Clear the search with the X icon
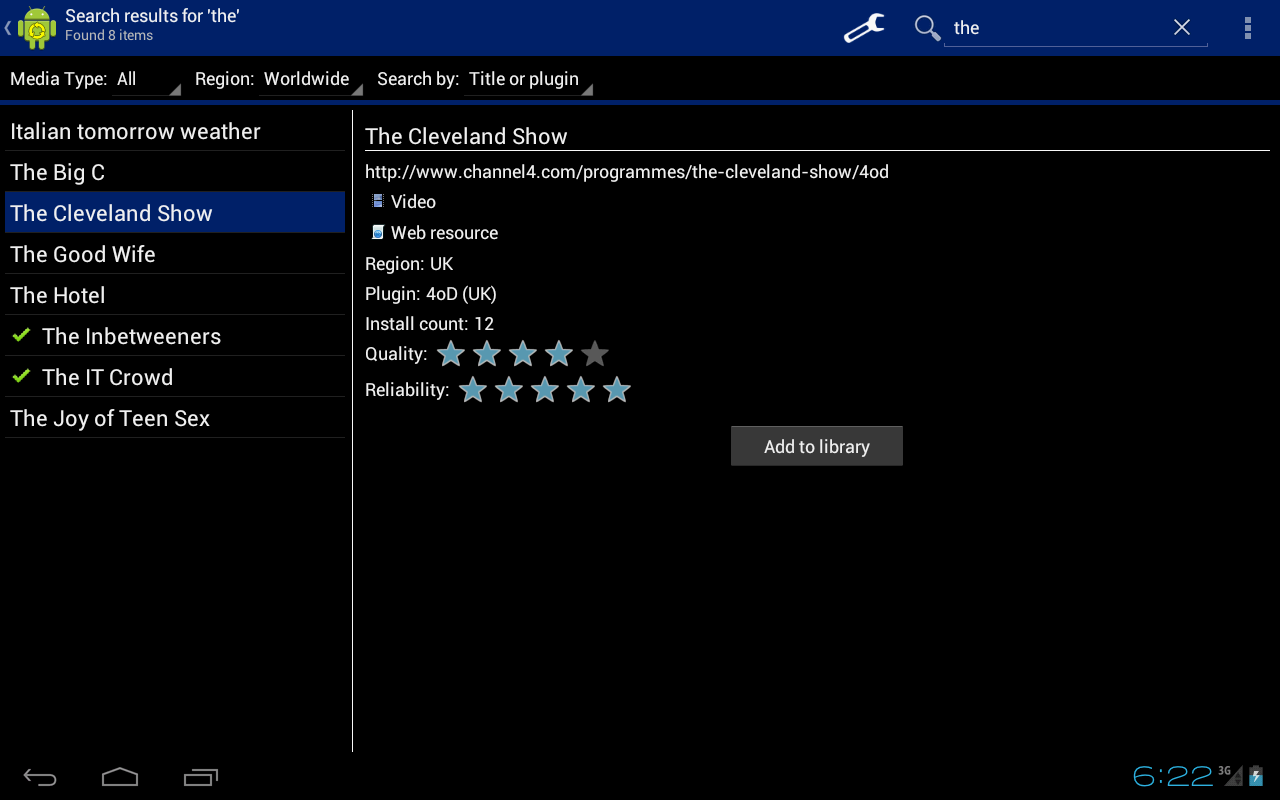1280x800 pixels. pos(1182,27)
